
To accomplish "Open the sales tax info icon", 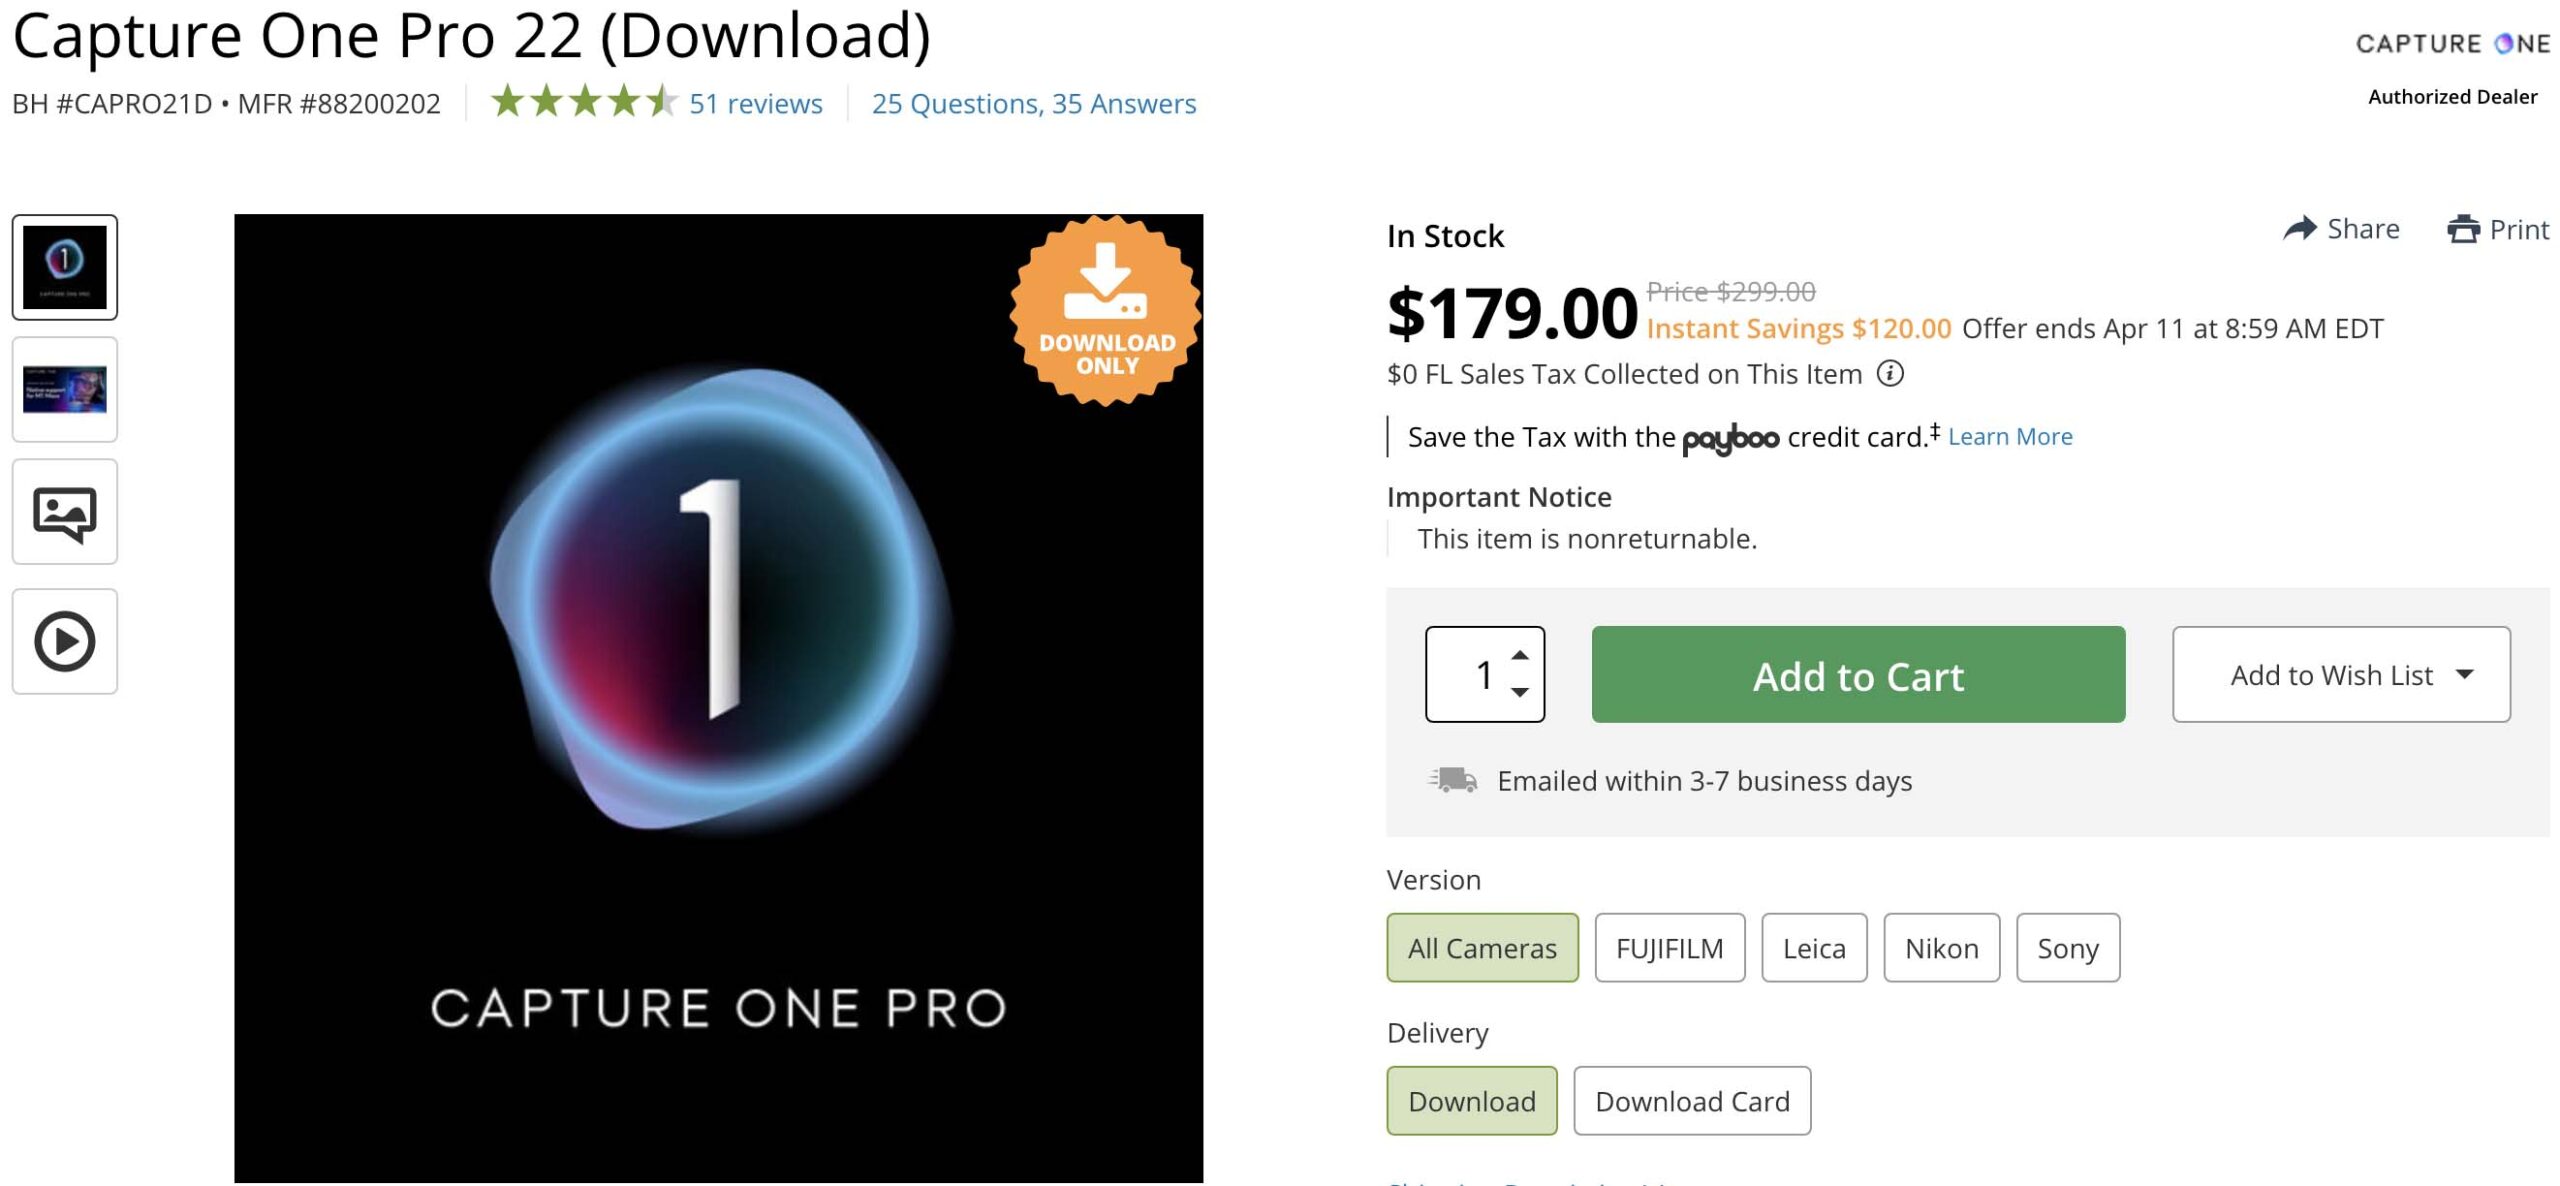I will [x=1889, y=374].
